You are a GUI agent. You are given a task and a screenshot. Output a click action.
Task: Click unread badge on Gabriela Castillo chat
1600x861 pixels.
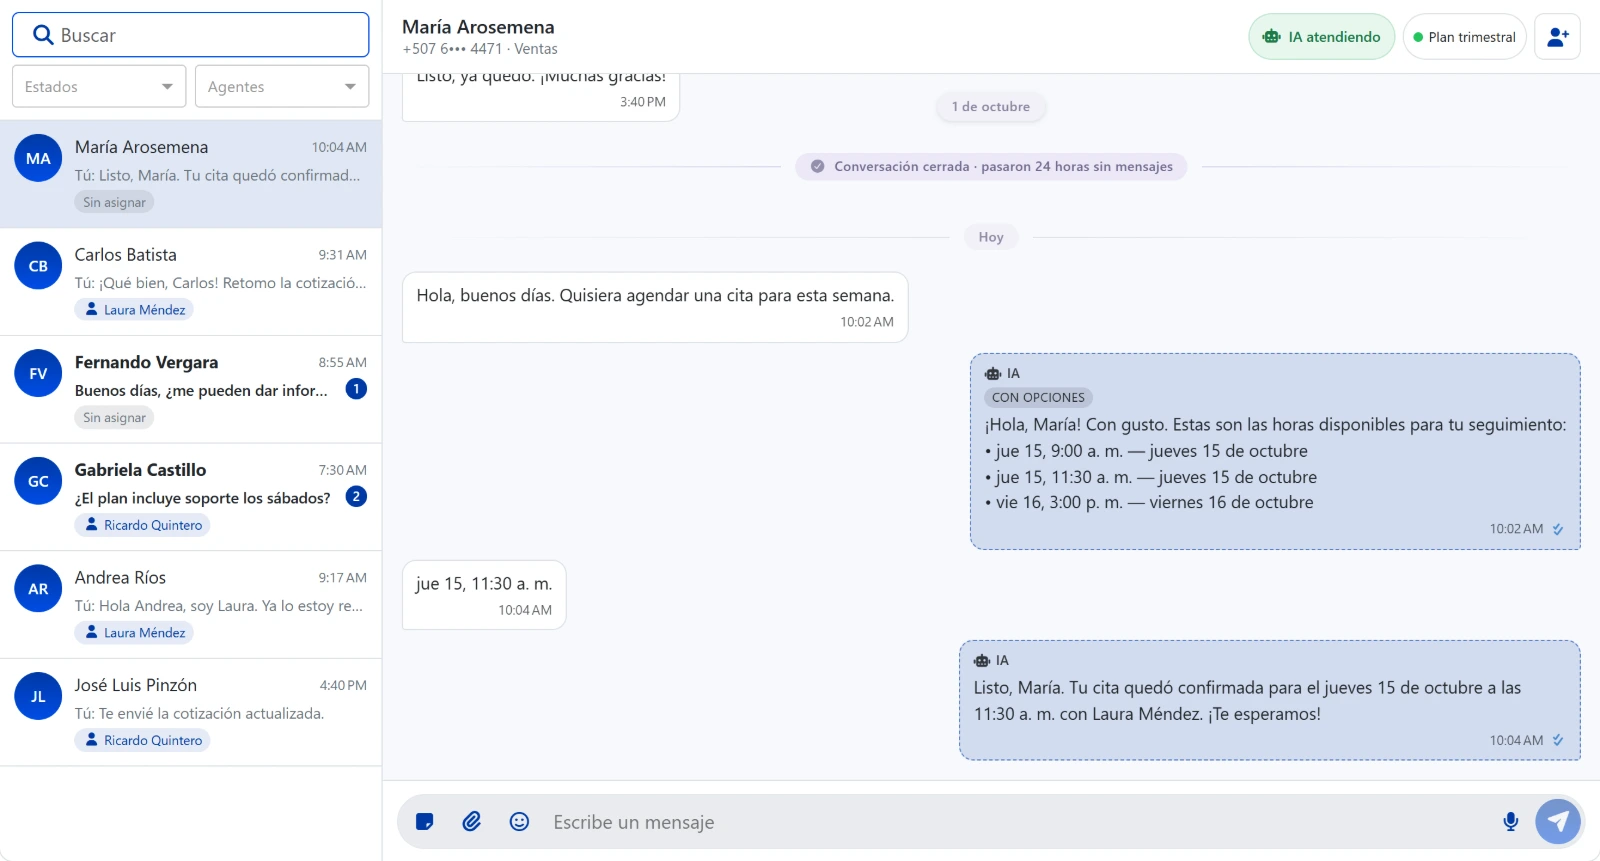(x=356, y=496)
